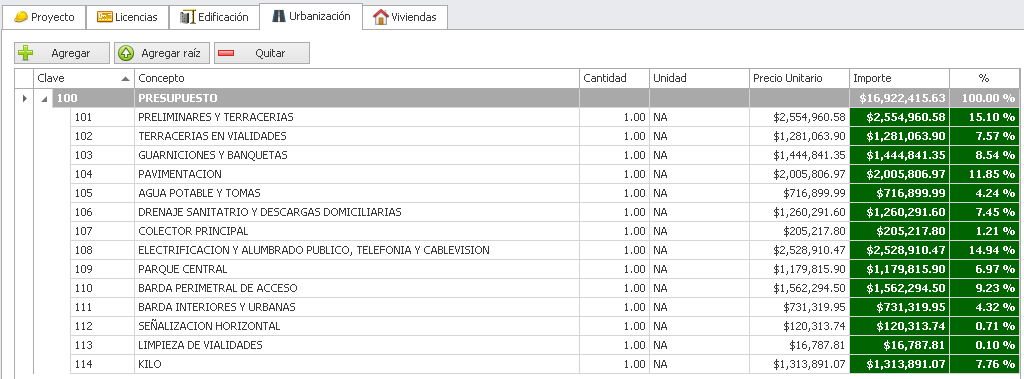Click the % column header
The width and height of the screenshot is (1024, 379).
point(984,78)
